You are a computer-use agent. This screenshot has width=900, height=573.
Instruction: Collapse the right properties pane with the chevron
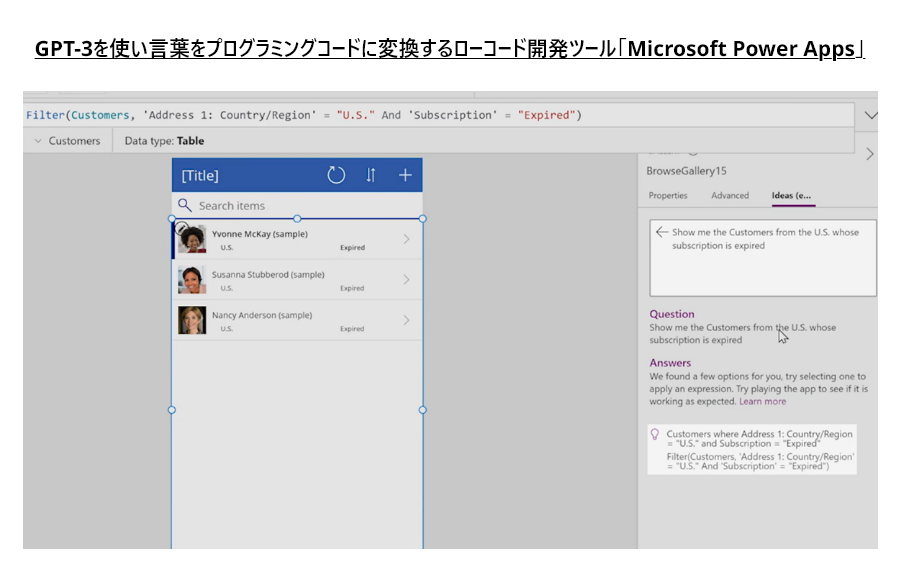(870, 154)
